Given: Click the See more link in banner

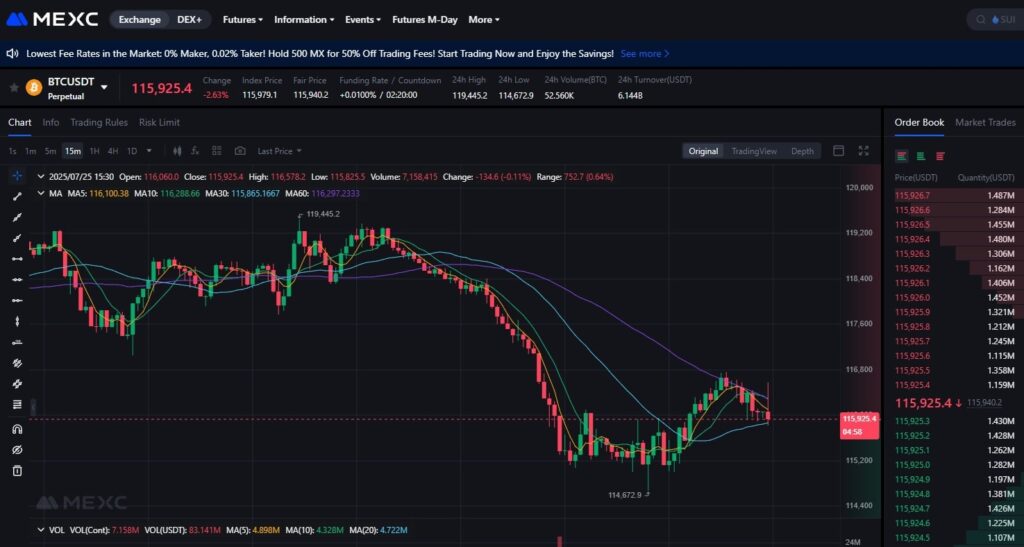Looking at the screenshot, I should click(x=645, y=54).
